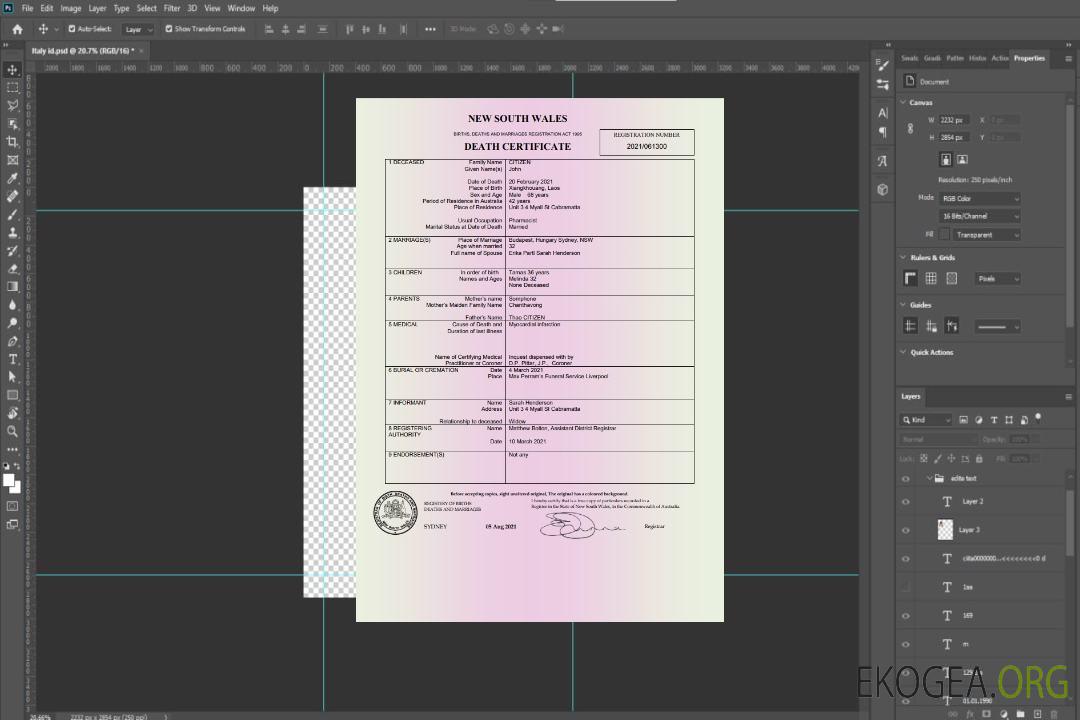Open the File menu
This screenshot has width=1080, height=720.
click(x=28, y=8)
